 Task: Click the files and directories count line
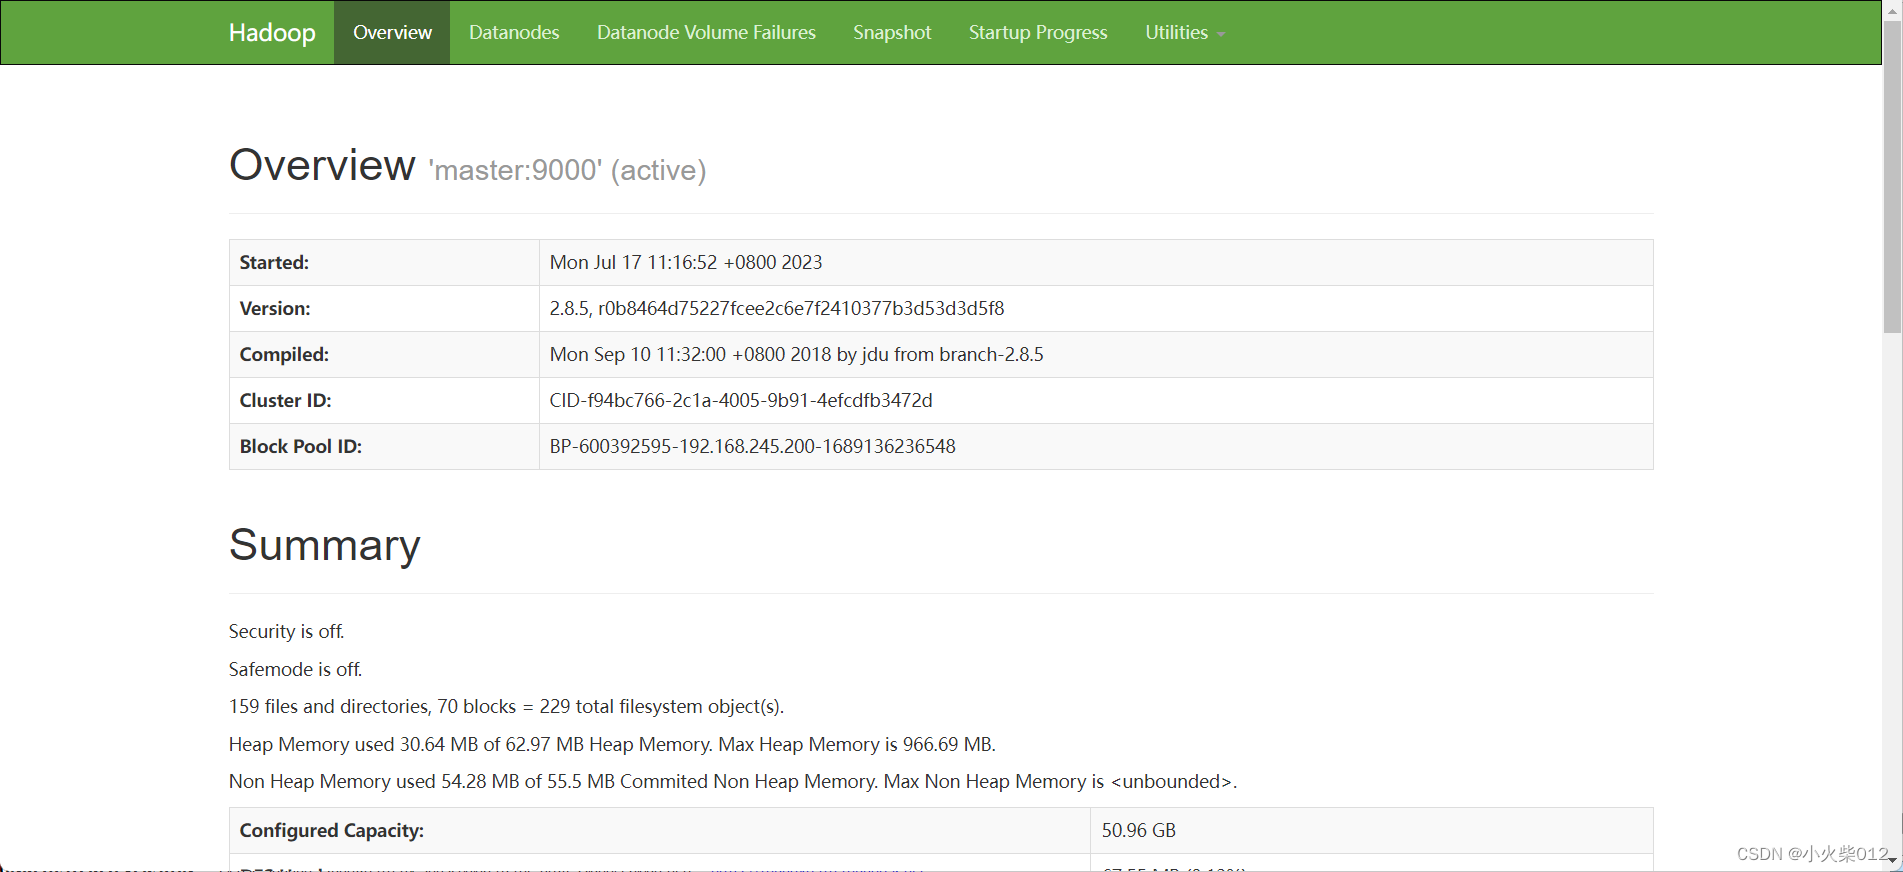506,706
